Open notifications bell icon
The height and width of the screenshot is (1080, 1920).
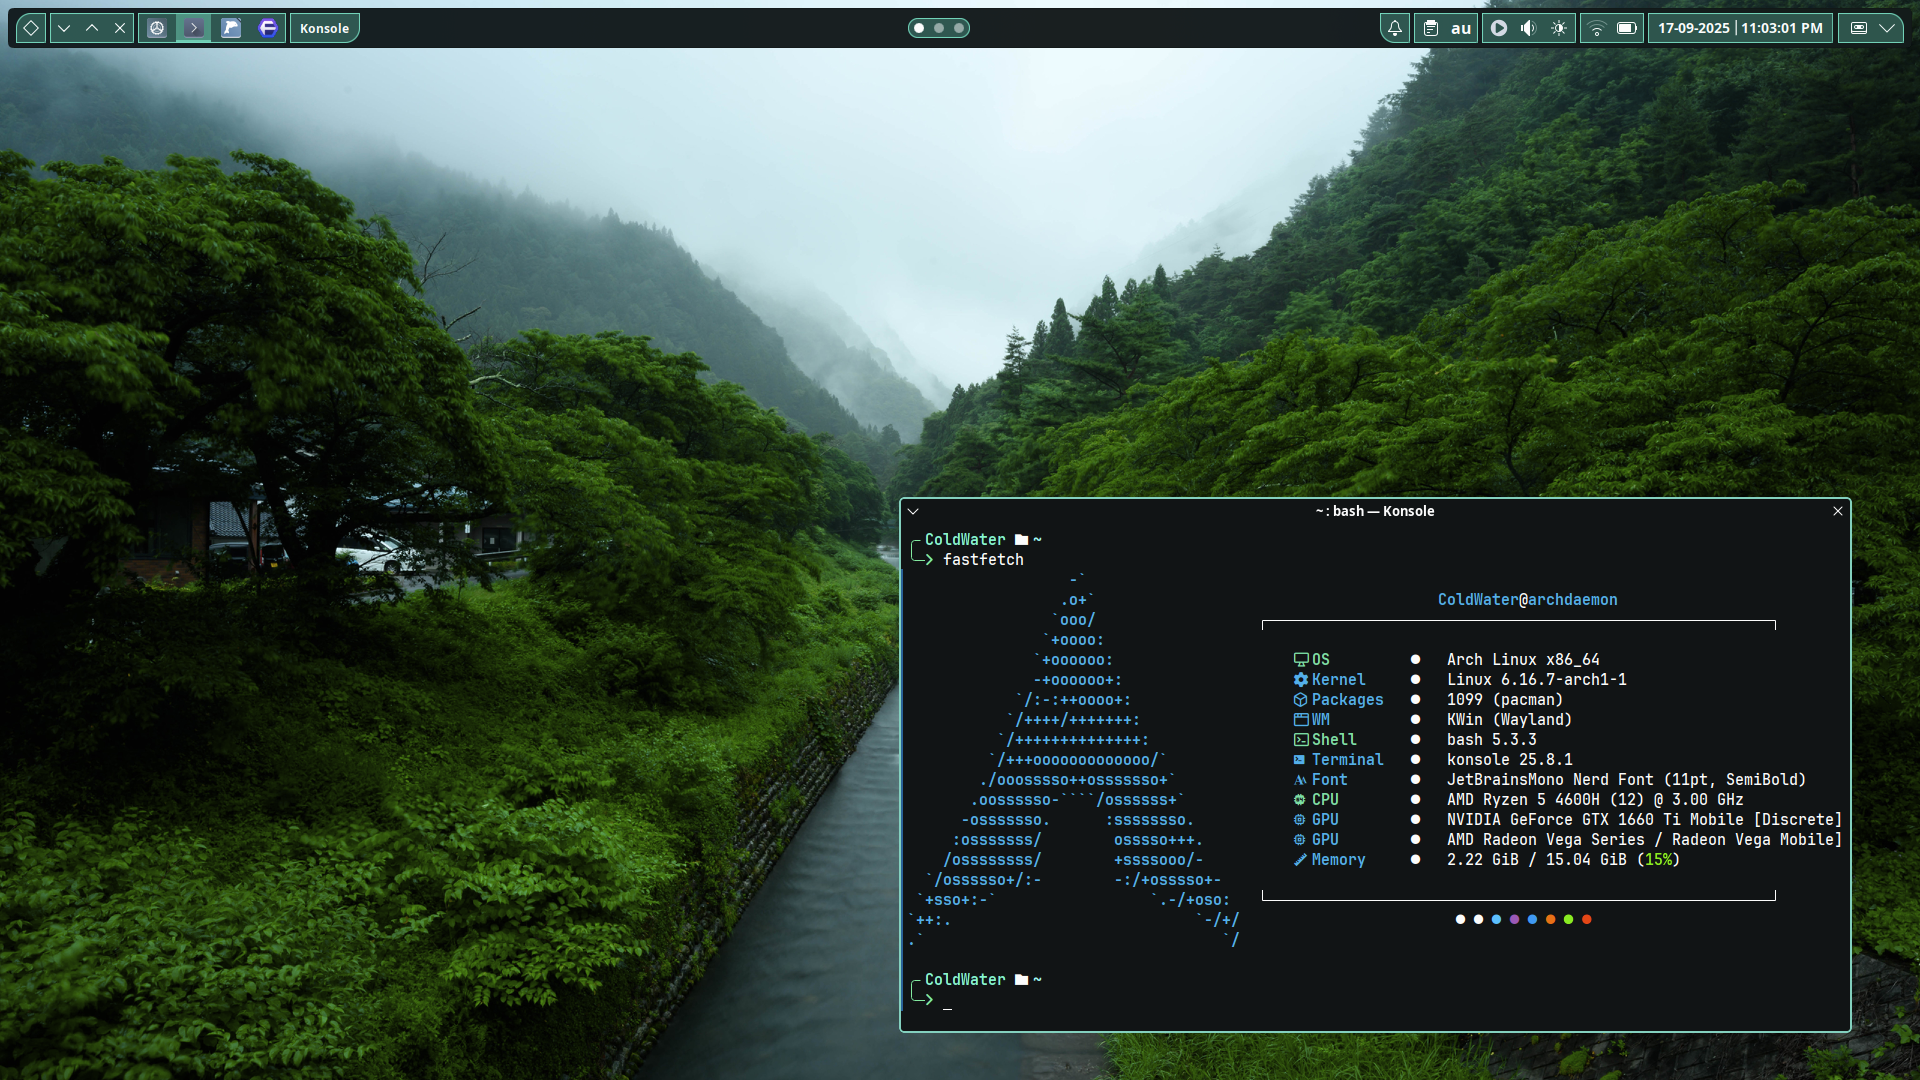point(1395,28)
